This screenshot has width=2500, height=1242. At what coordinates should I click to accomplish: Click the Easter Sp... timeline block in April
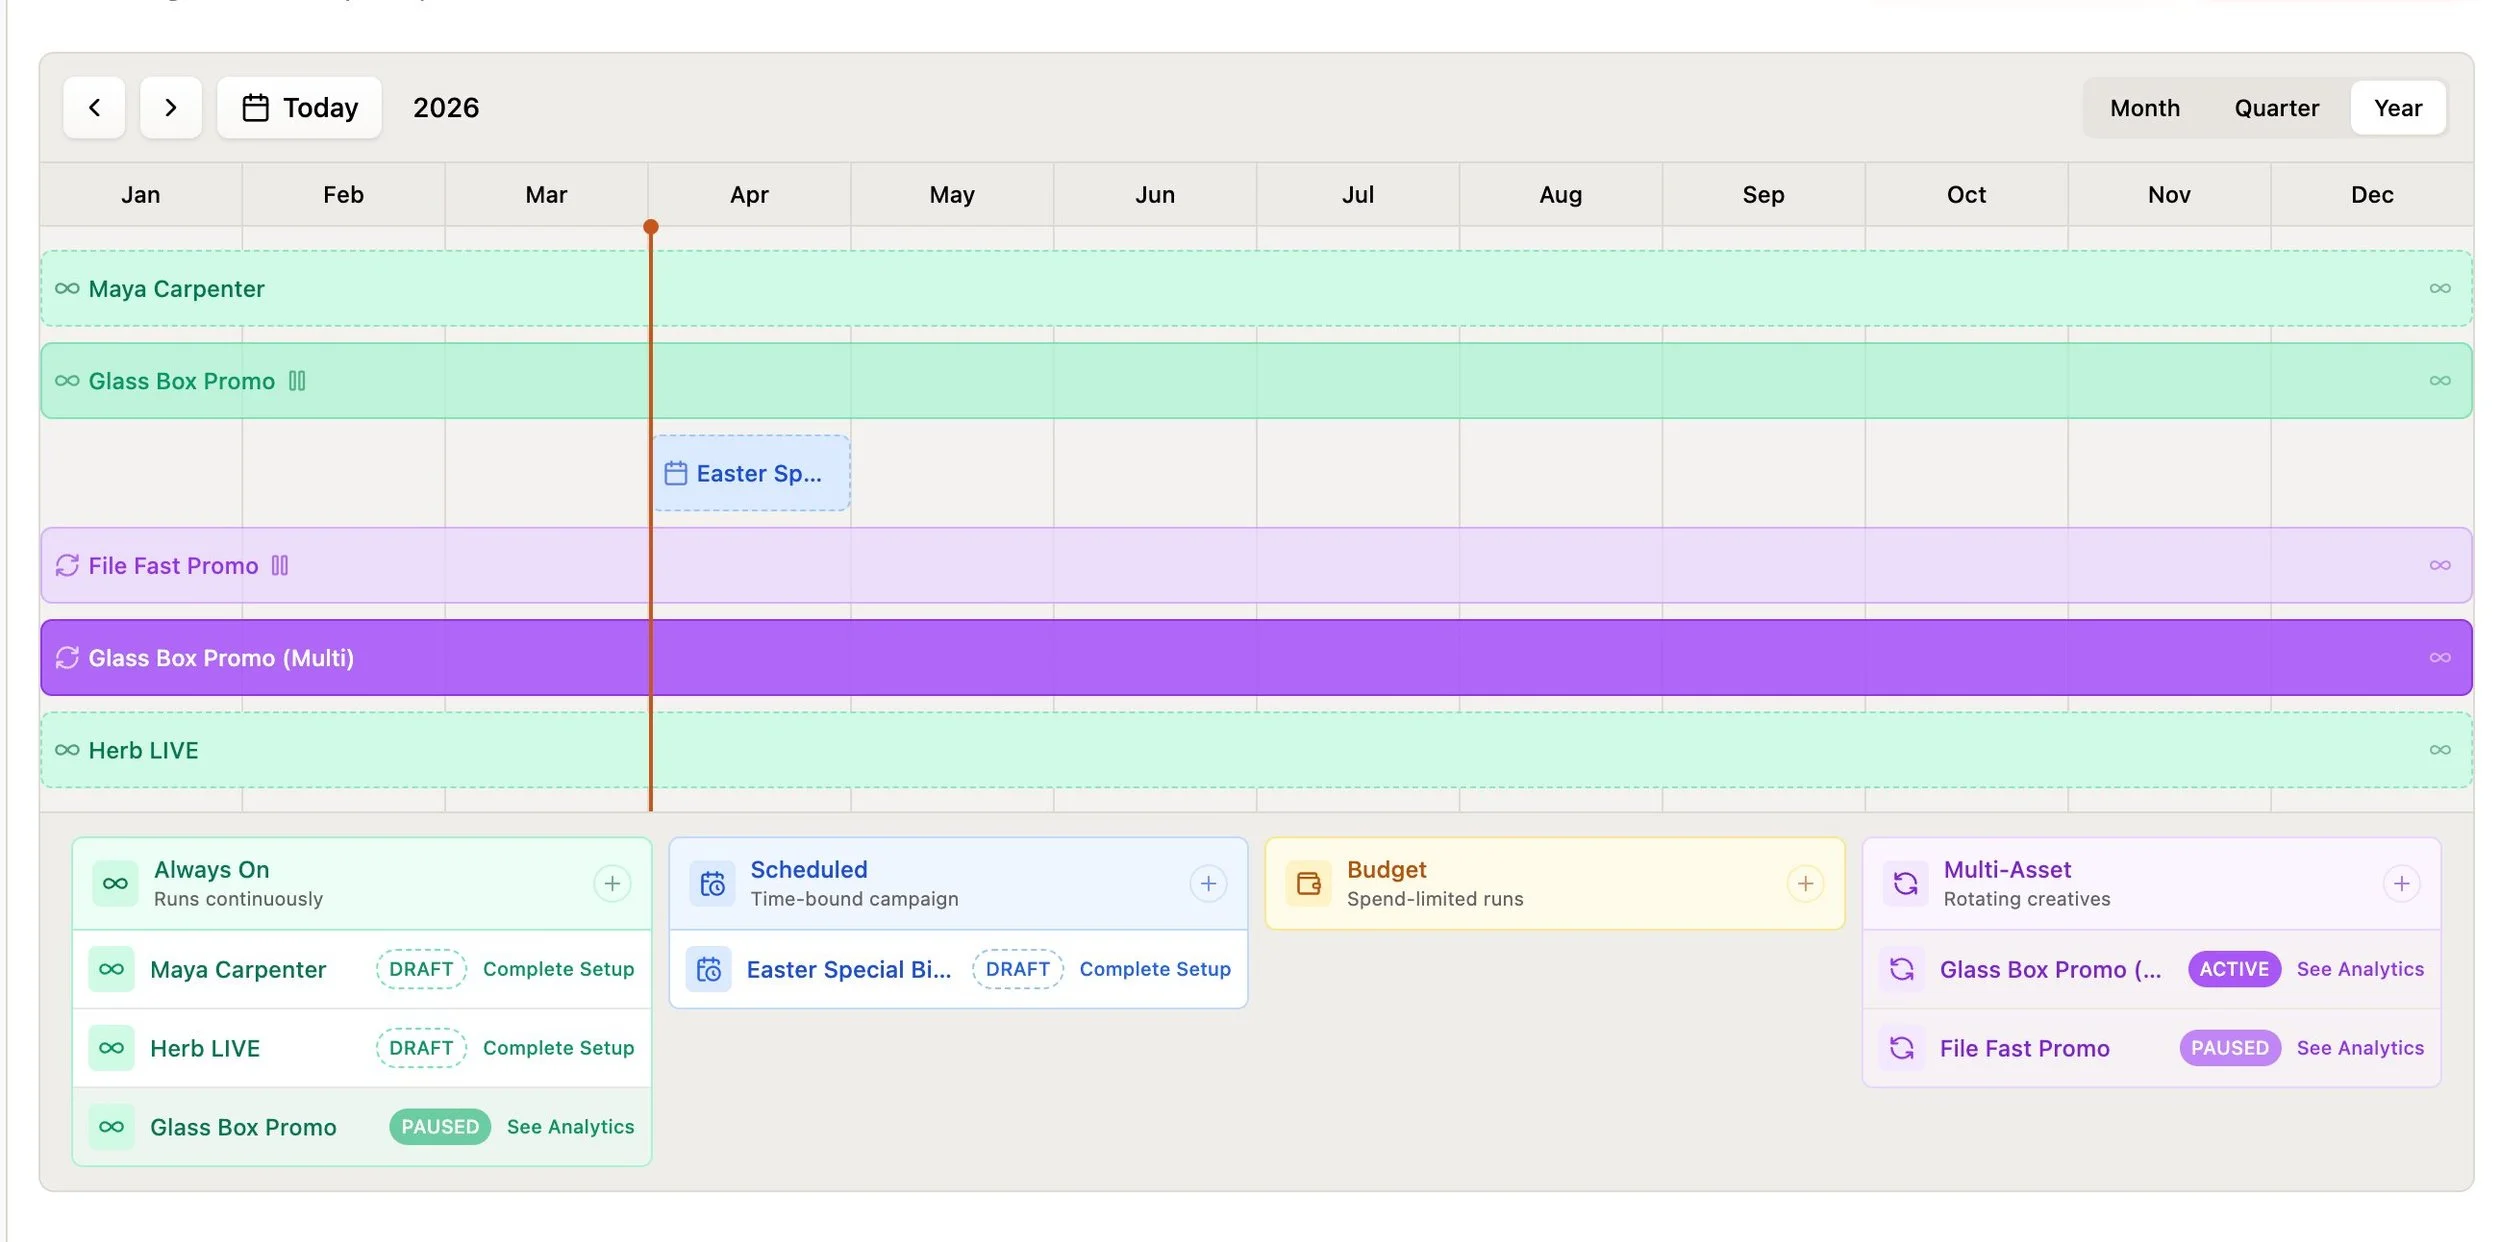point(751,473)
